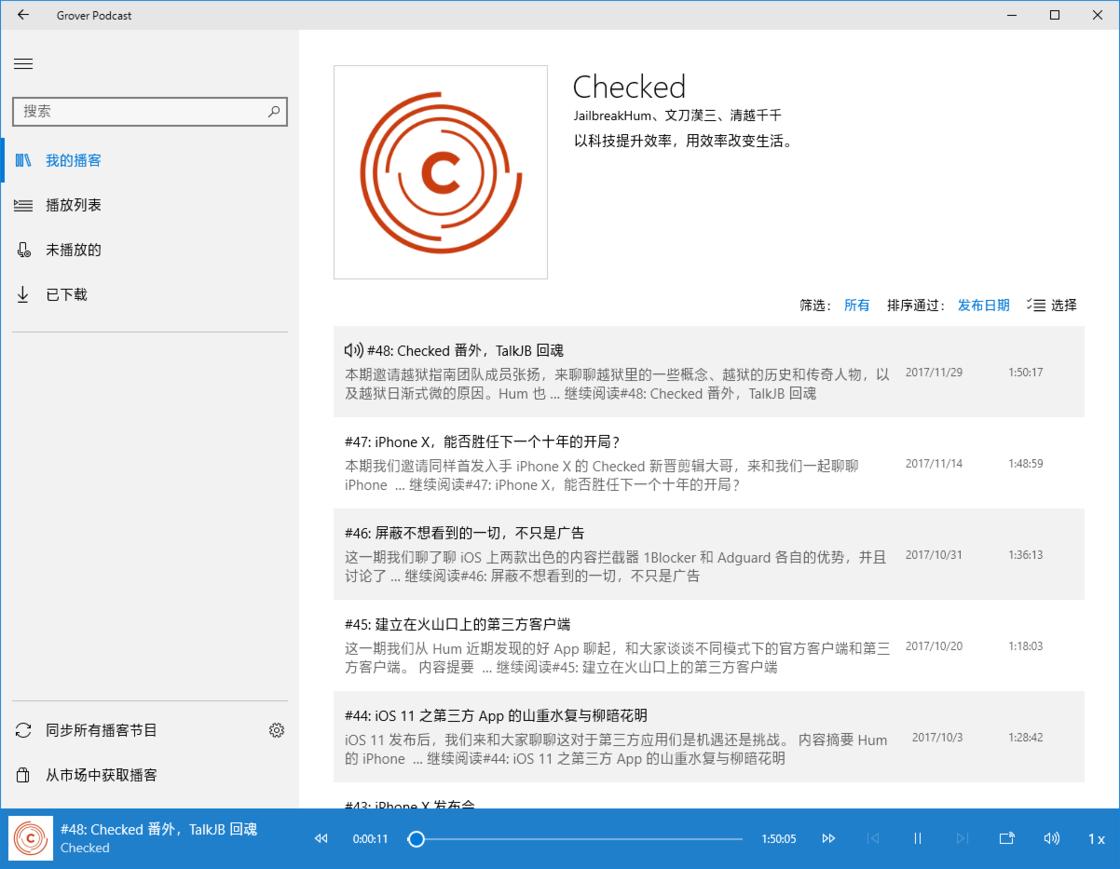Click duration 1:48:59 on episode #47

coord(1025,463)
